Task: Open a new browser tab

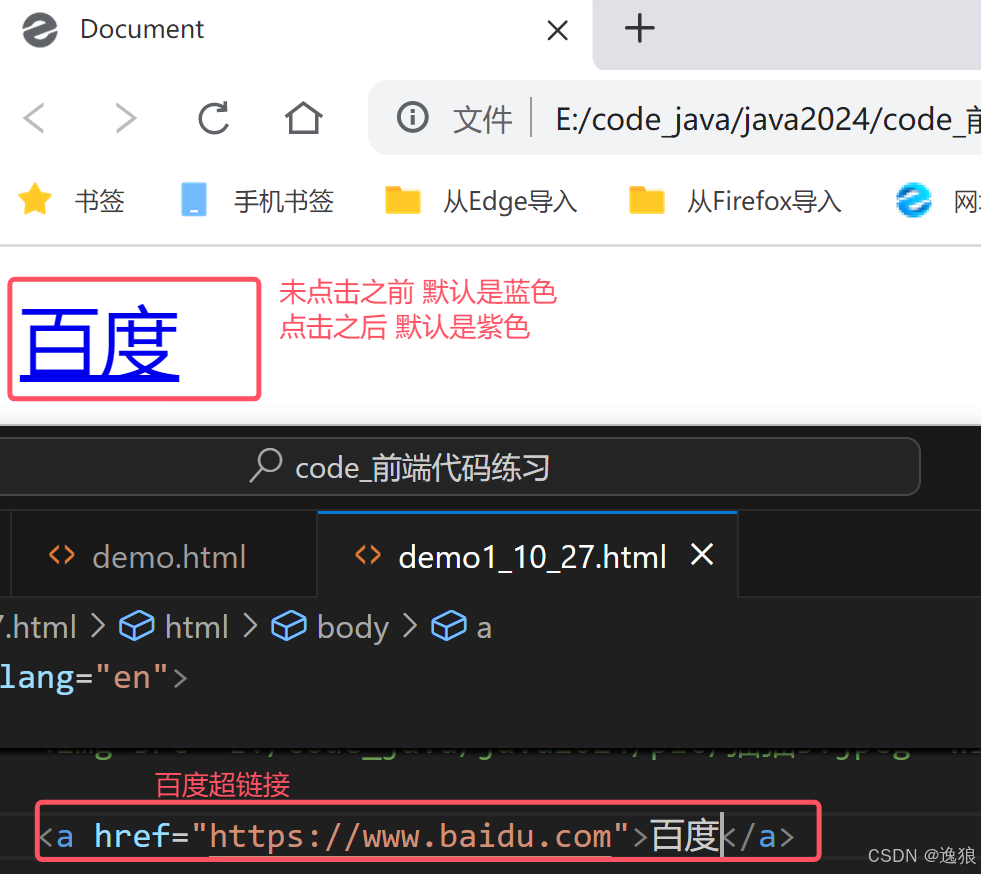Action: click(x=639, y=29)
